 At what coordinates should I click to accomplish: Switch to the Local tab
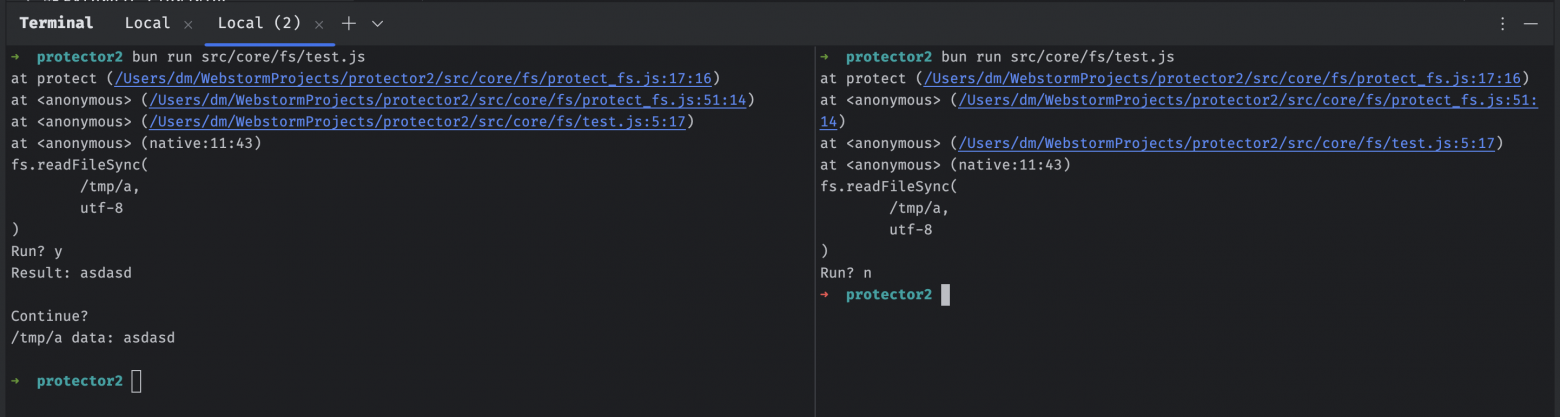(147, 23)
